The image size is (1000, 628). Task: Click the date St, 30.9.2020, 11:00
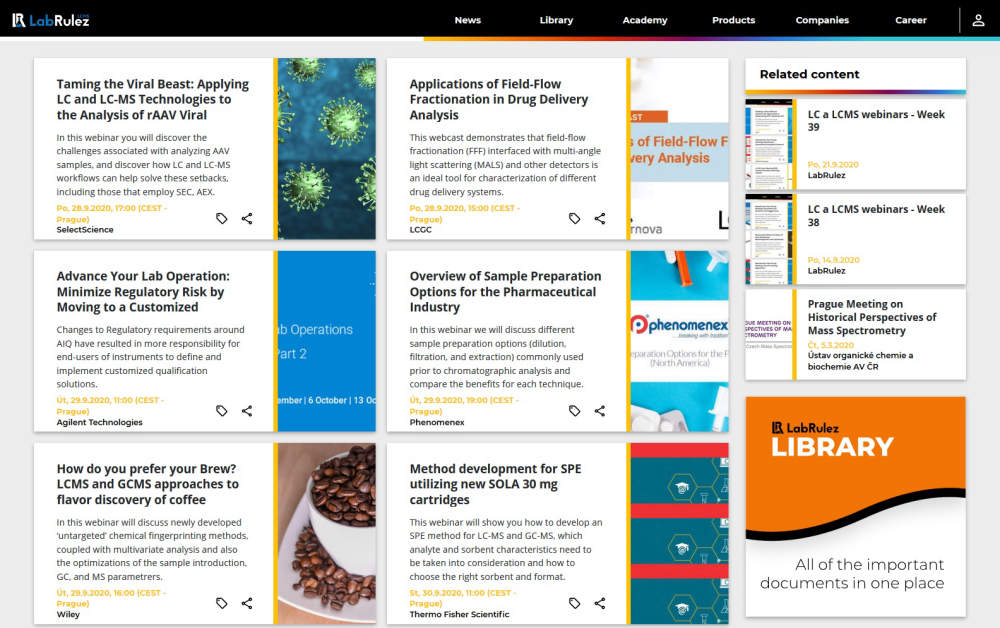464,598
